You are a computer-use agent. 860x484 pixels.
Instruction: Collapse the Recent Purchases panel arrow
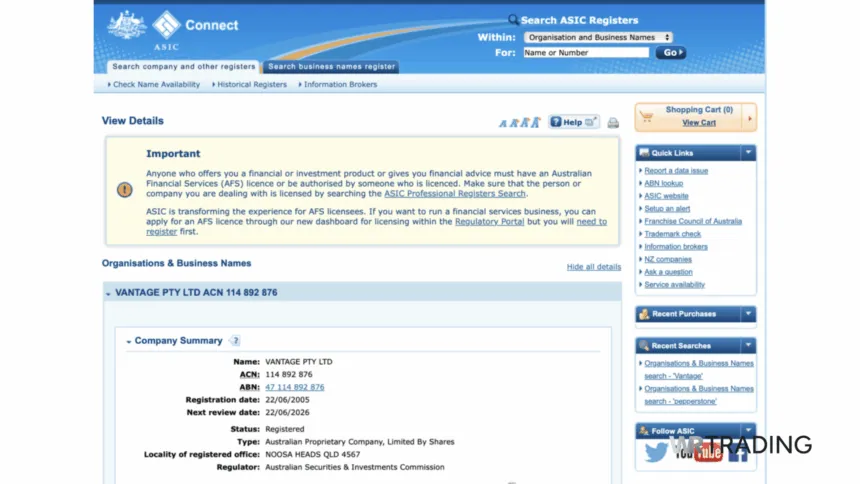[x=748, y=314]
